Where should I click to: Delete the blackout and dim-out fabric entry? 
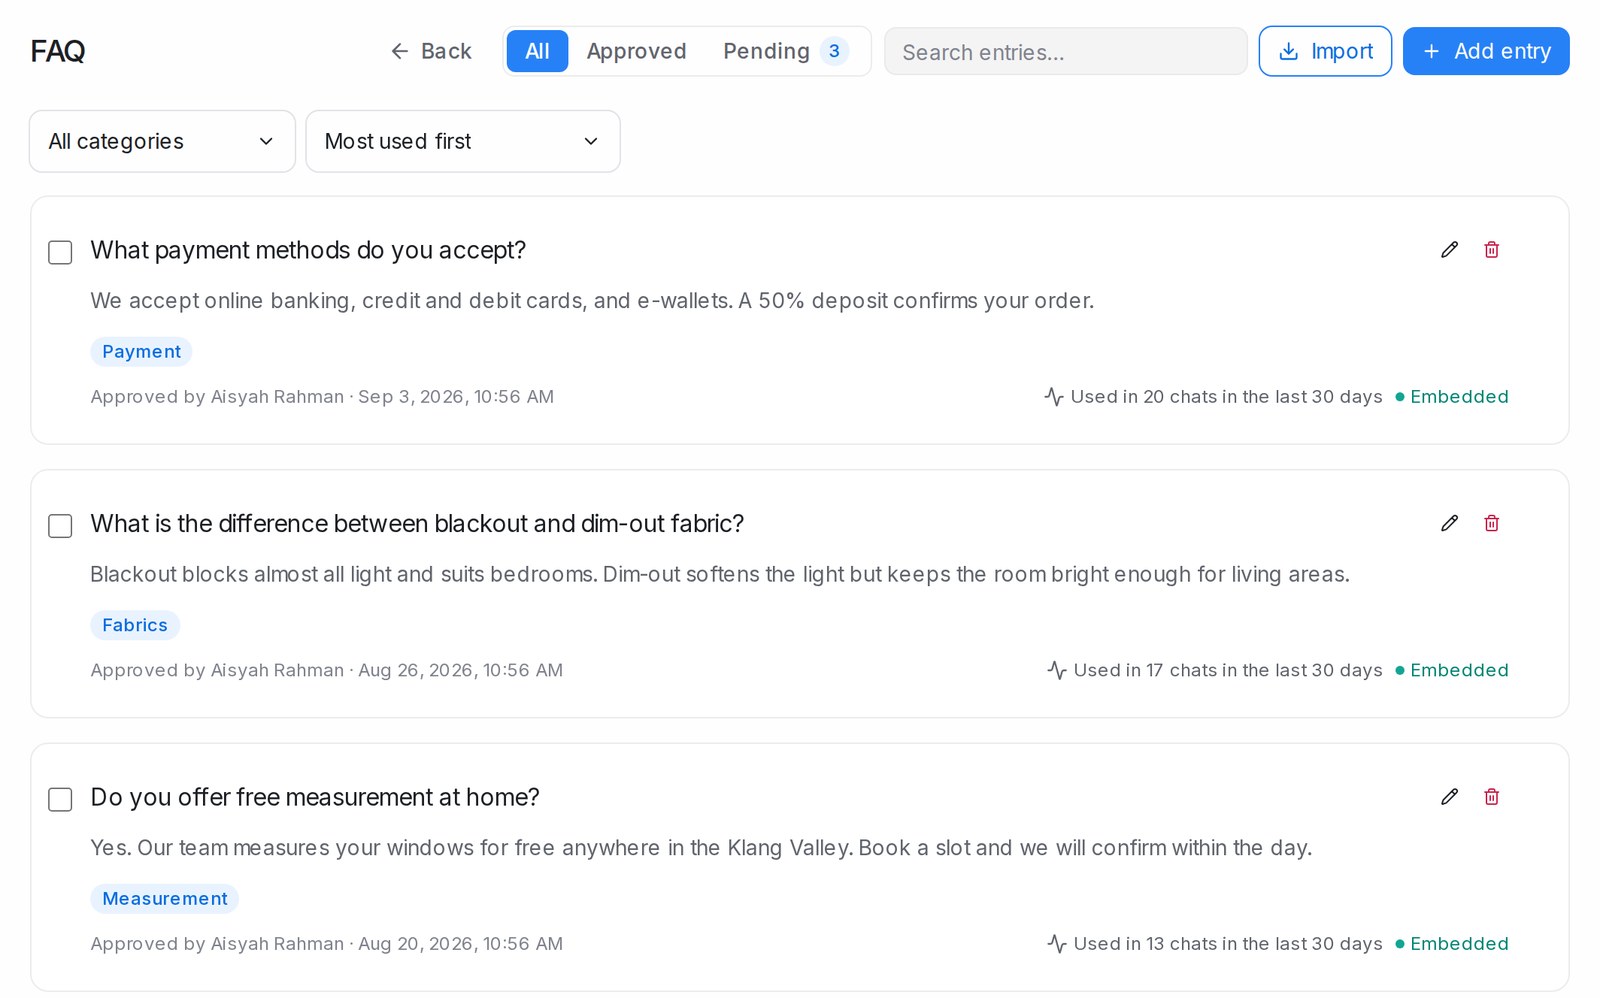click(x=1491, y=523)
